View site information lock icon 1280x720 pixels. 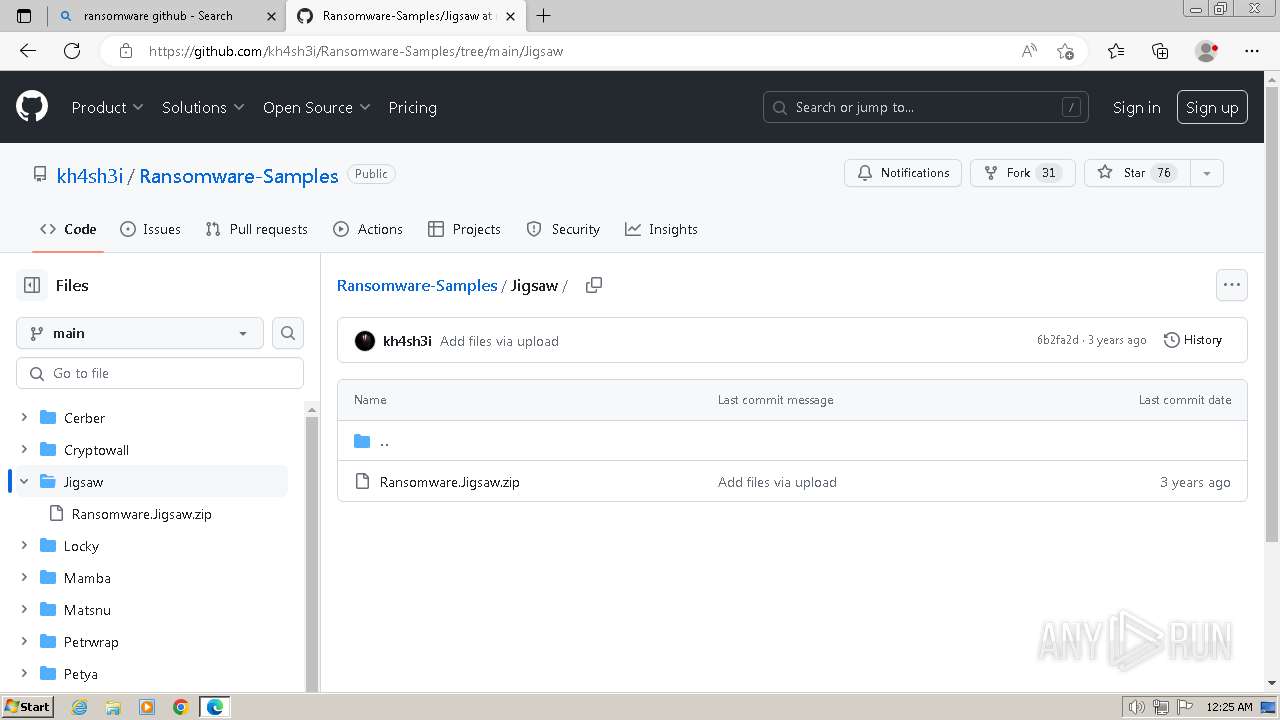click(x=125, y=51)
